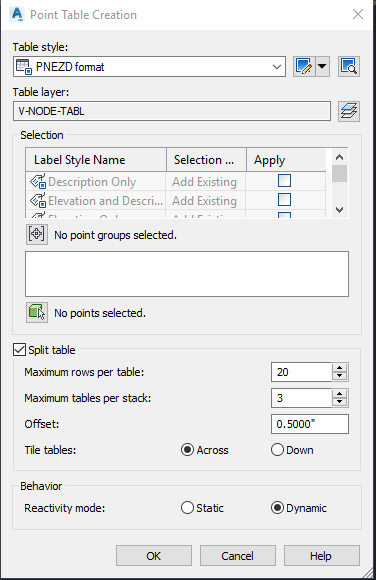Click the AutoCAD logo in title bar
Screen dimensions: 376x580
[17, 14]
